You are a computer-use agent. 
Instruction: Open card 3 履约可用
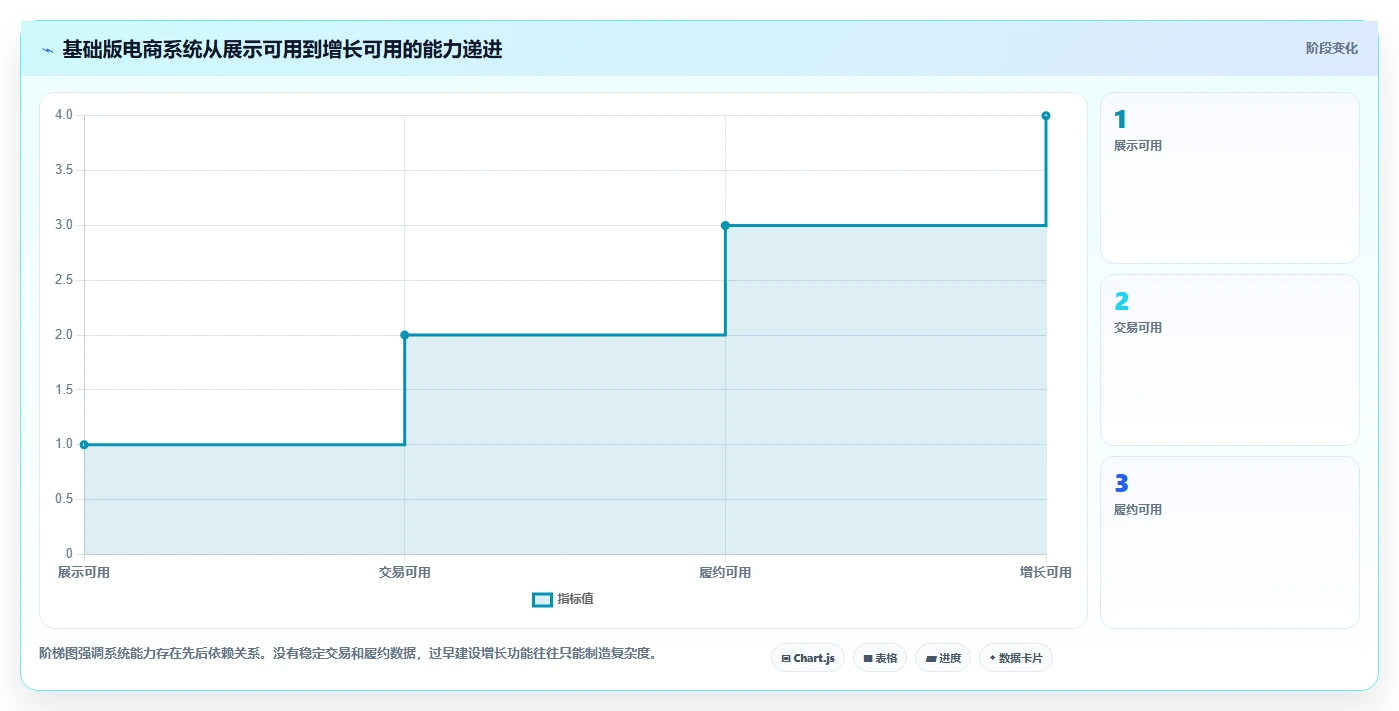[1230, 542]
